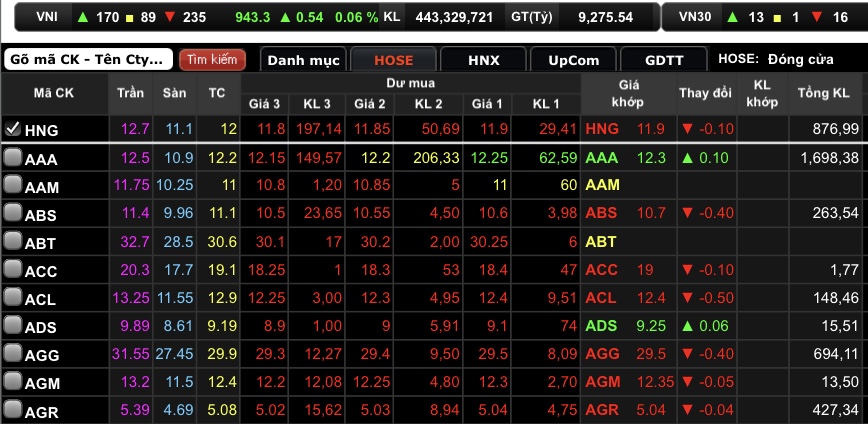Viewport: 868px width, 424px height.
Task: Click the green up arrow beside VNI
Action: (x=82, y=17)
